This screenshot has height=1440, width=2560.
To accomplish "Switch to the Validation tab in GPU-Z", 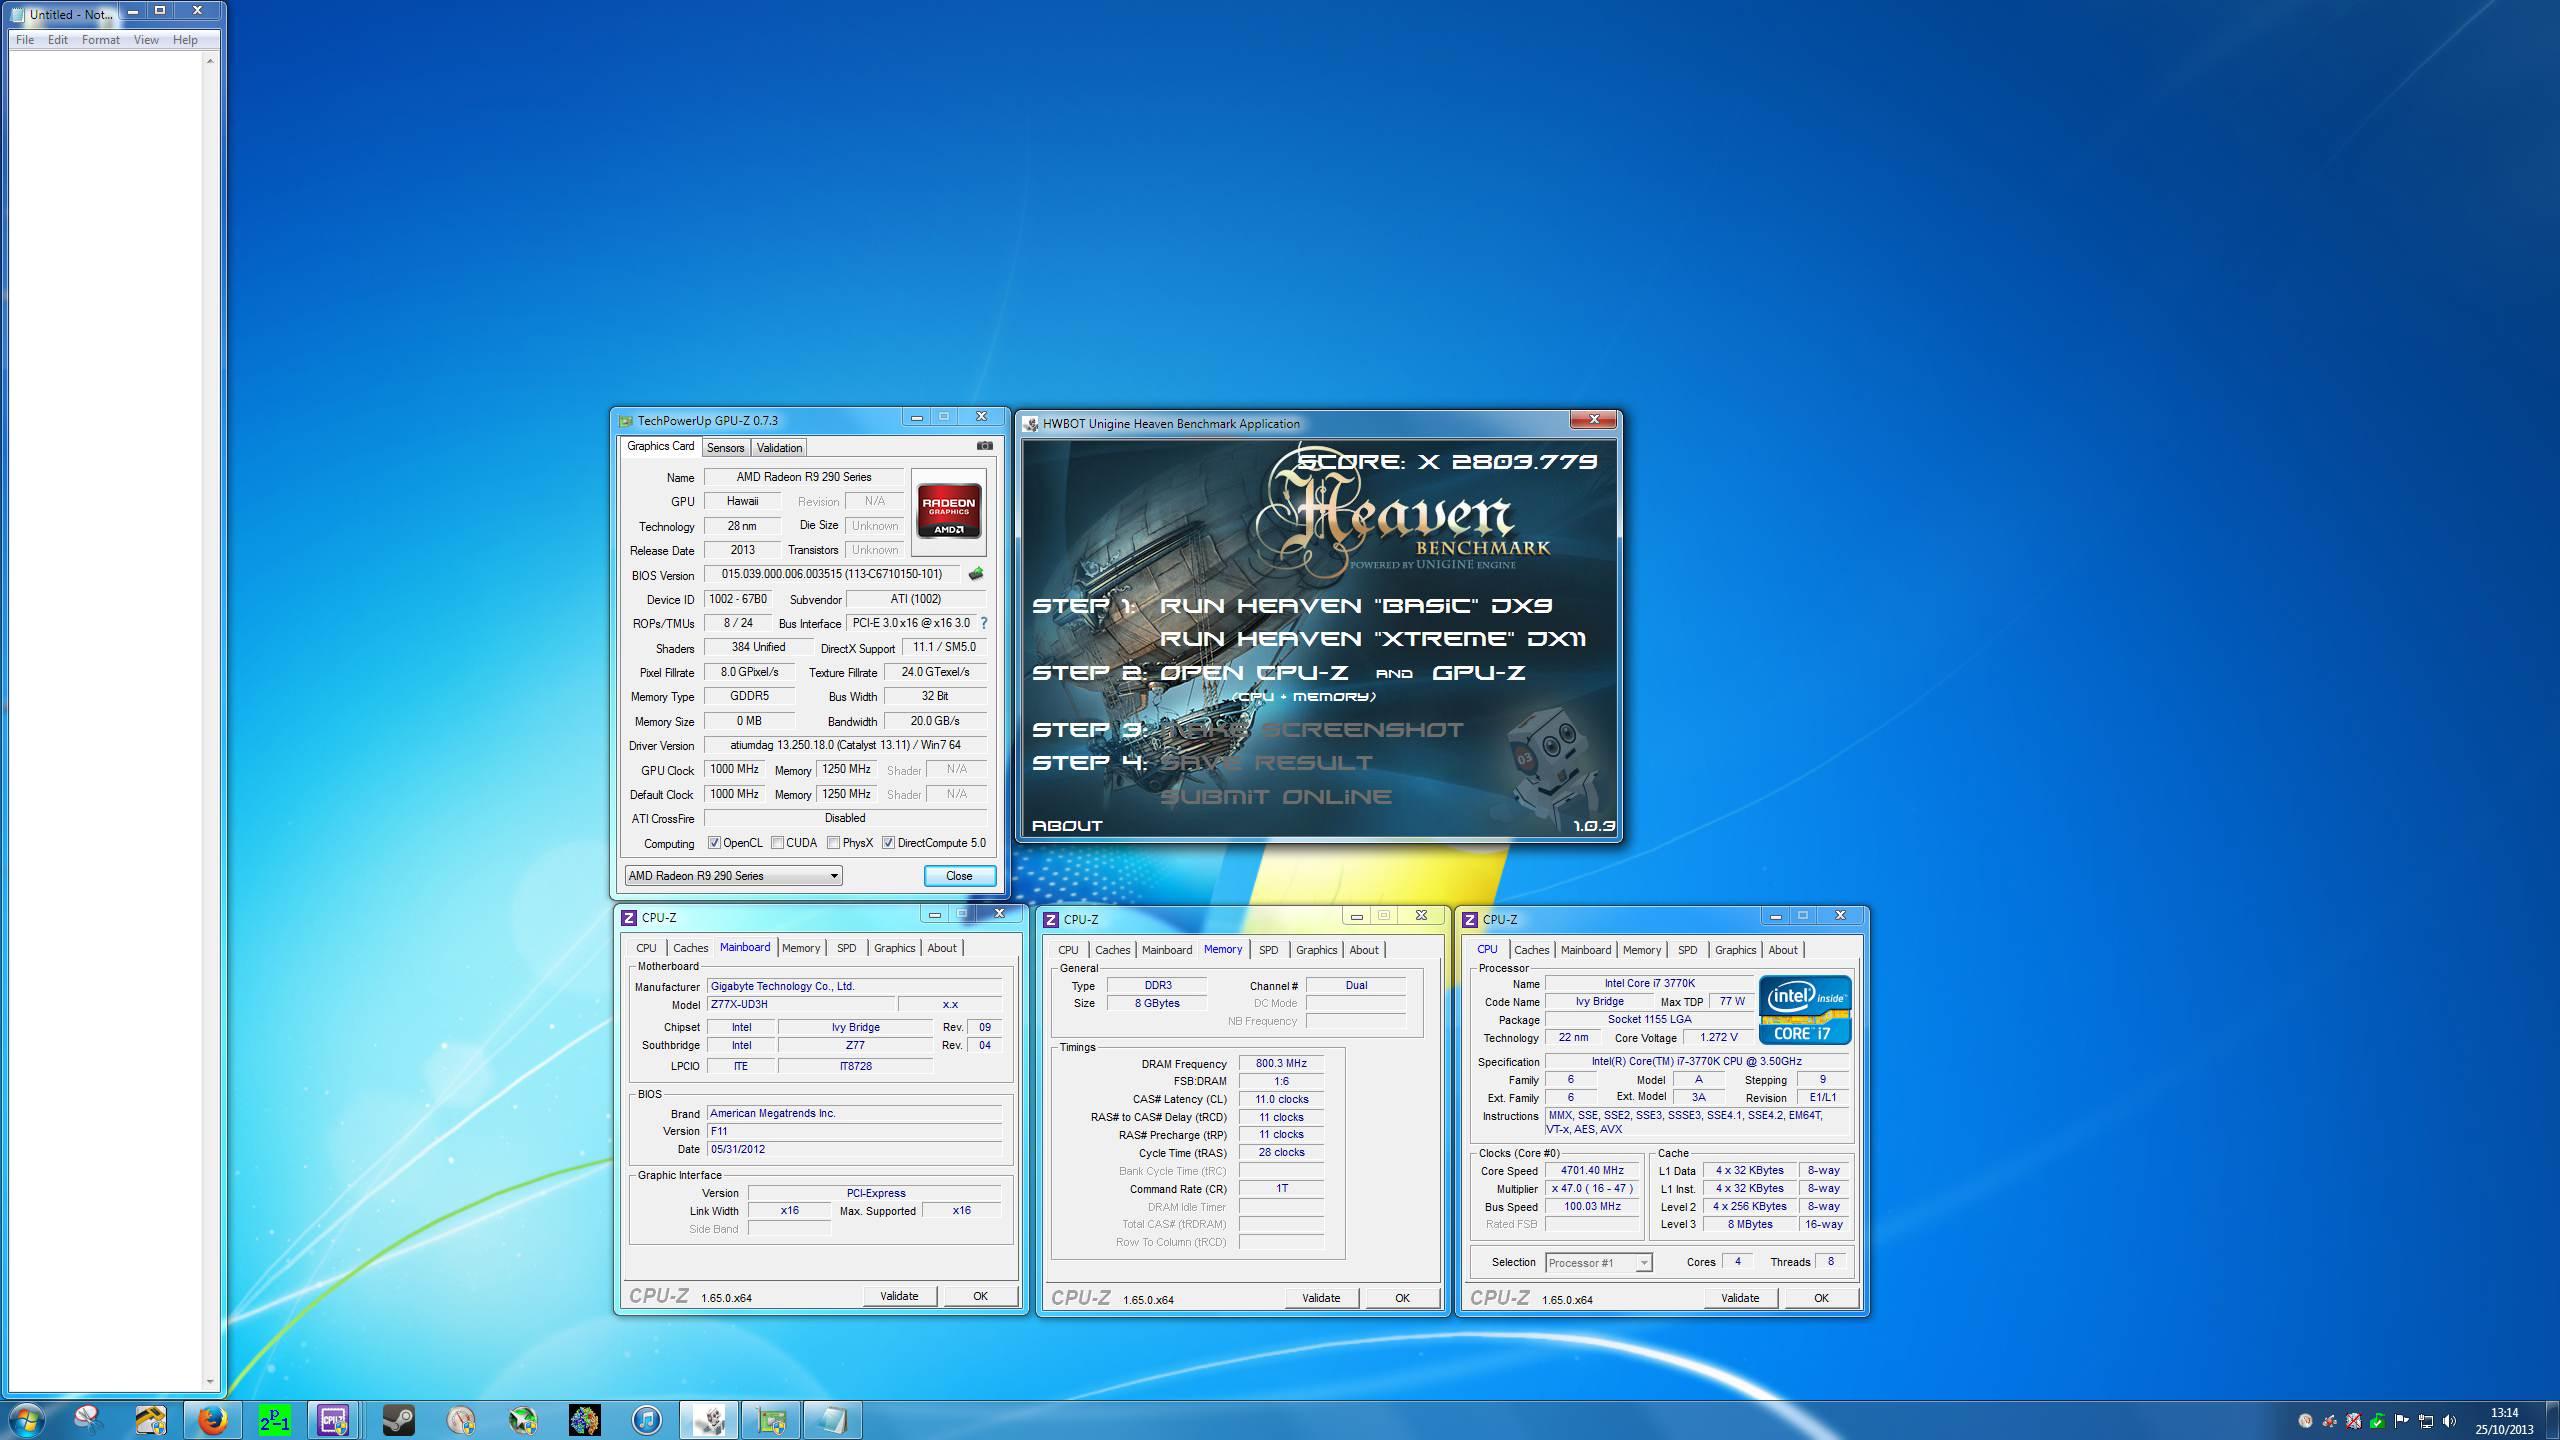I will point(779,448).
